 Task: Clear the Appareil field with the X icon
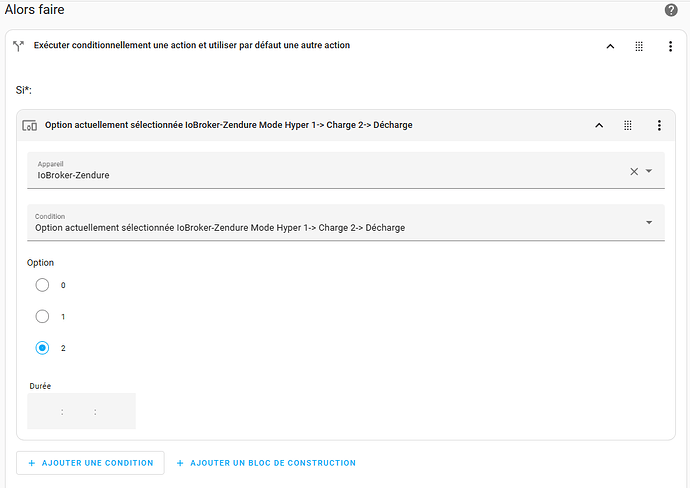click(633, 171)
